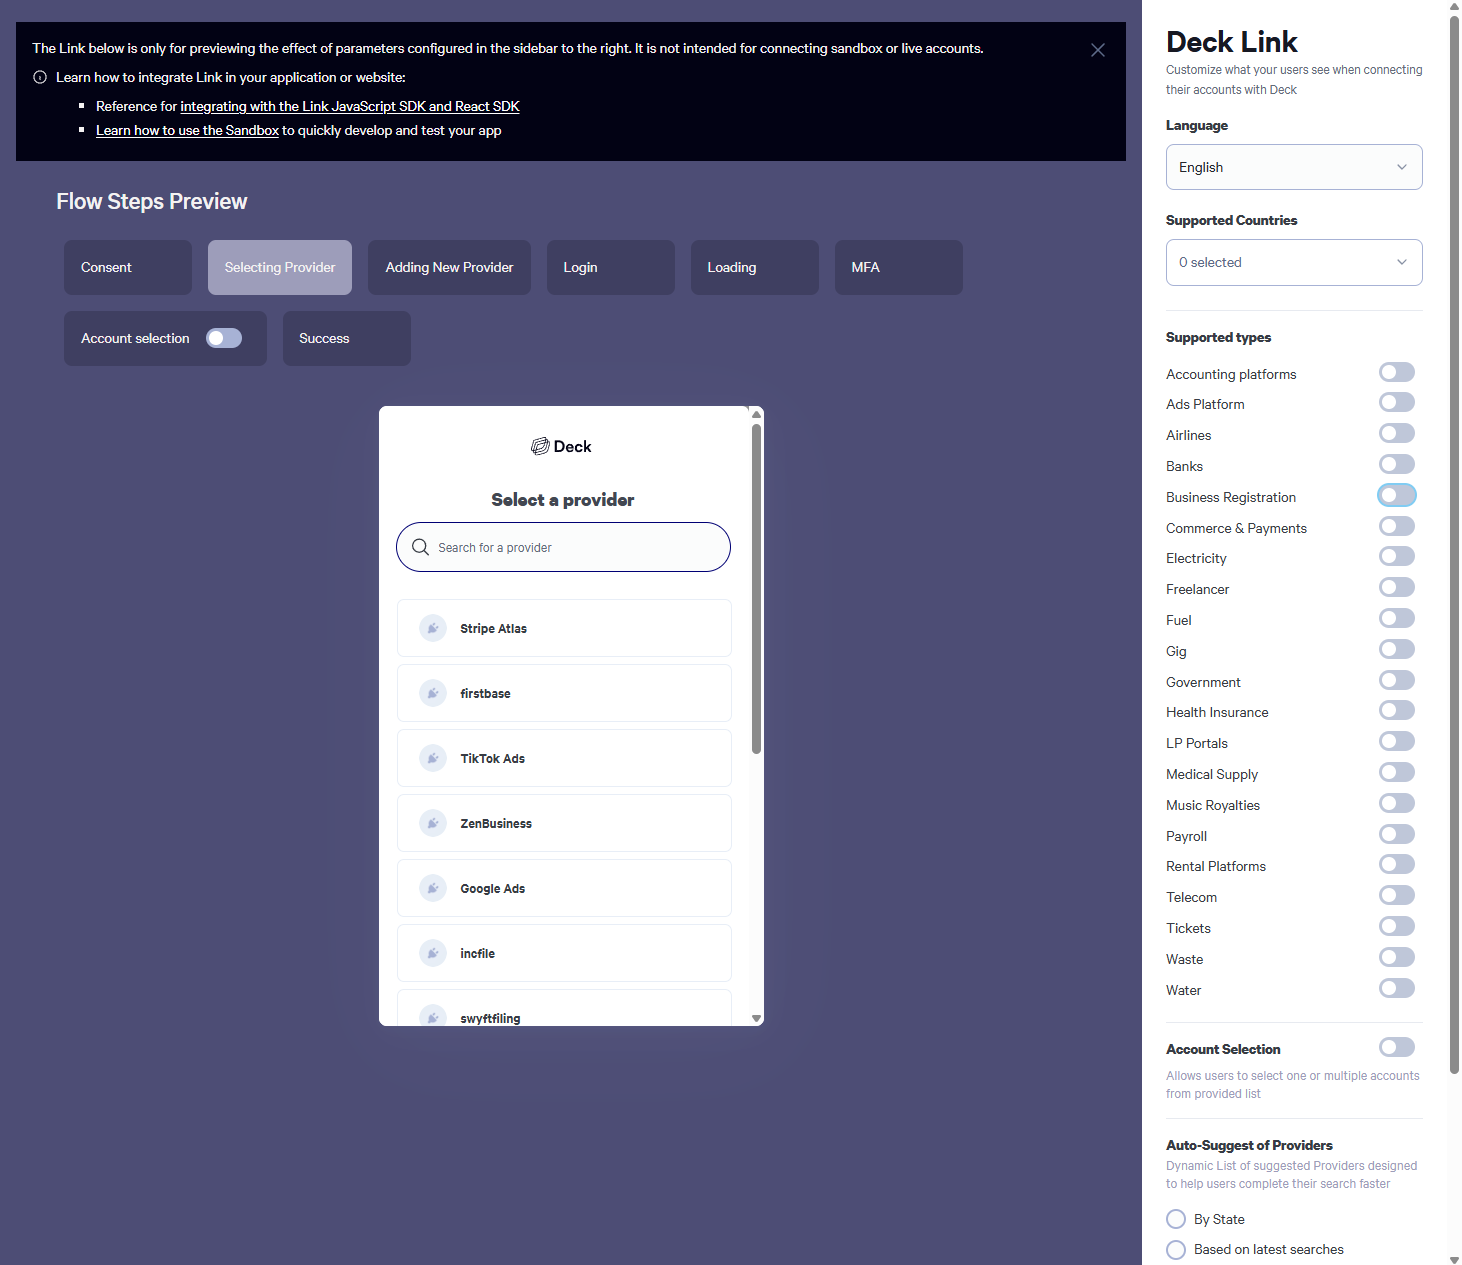The image size is (1462, 1265).
Task: Click the scroll up arrow of the page scrollbar
Action: [1454, 7]
